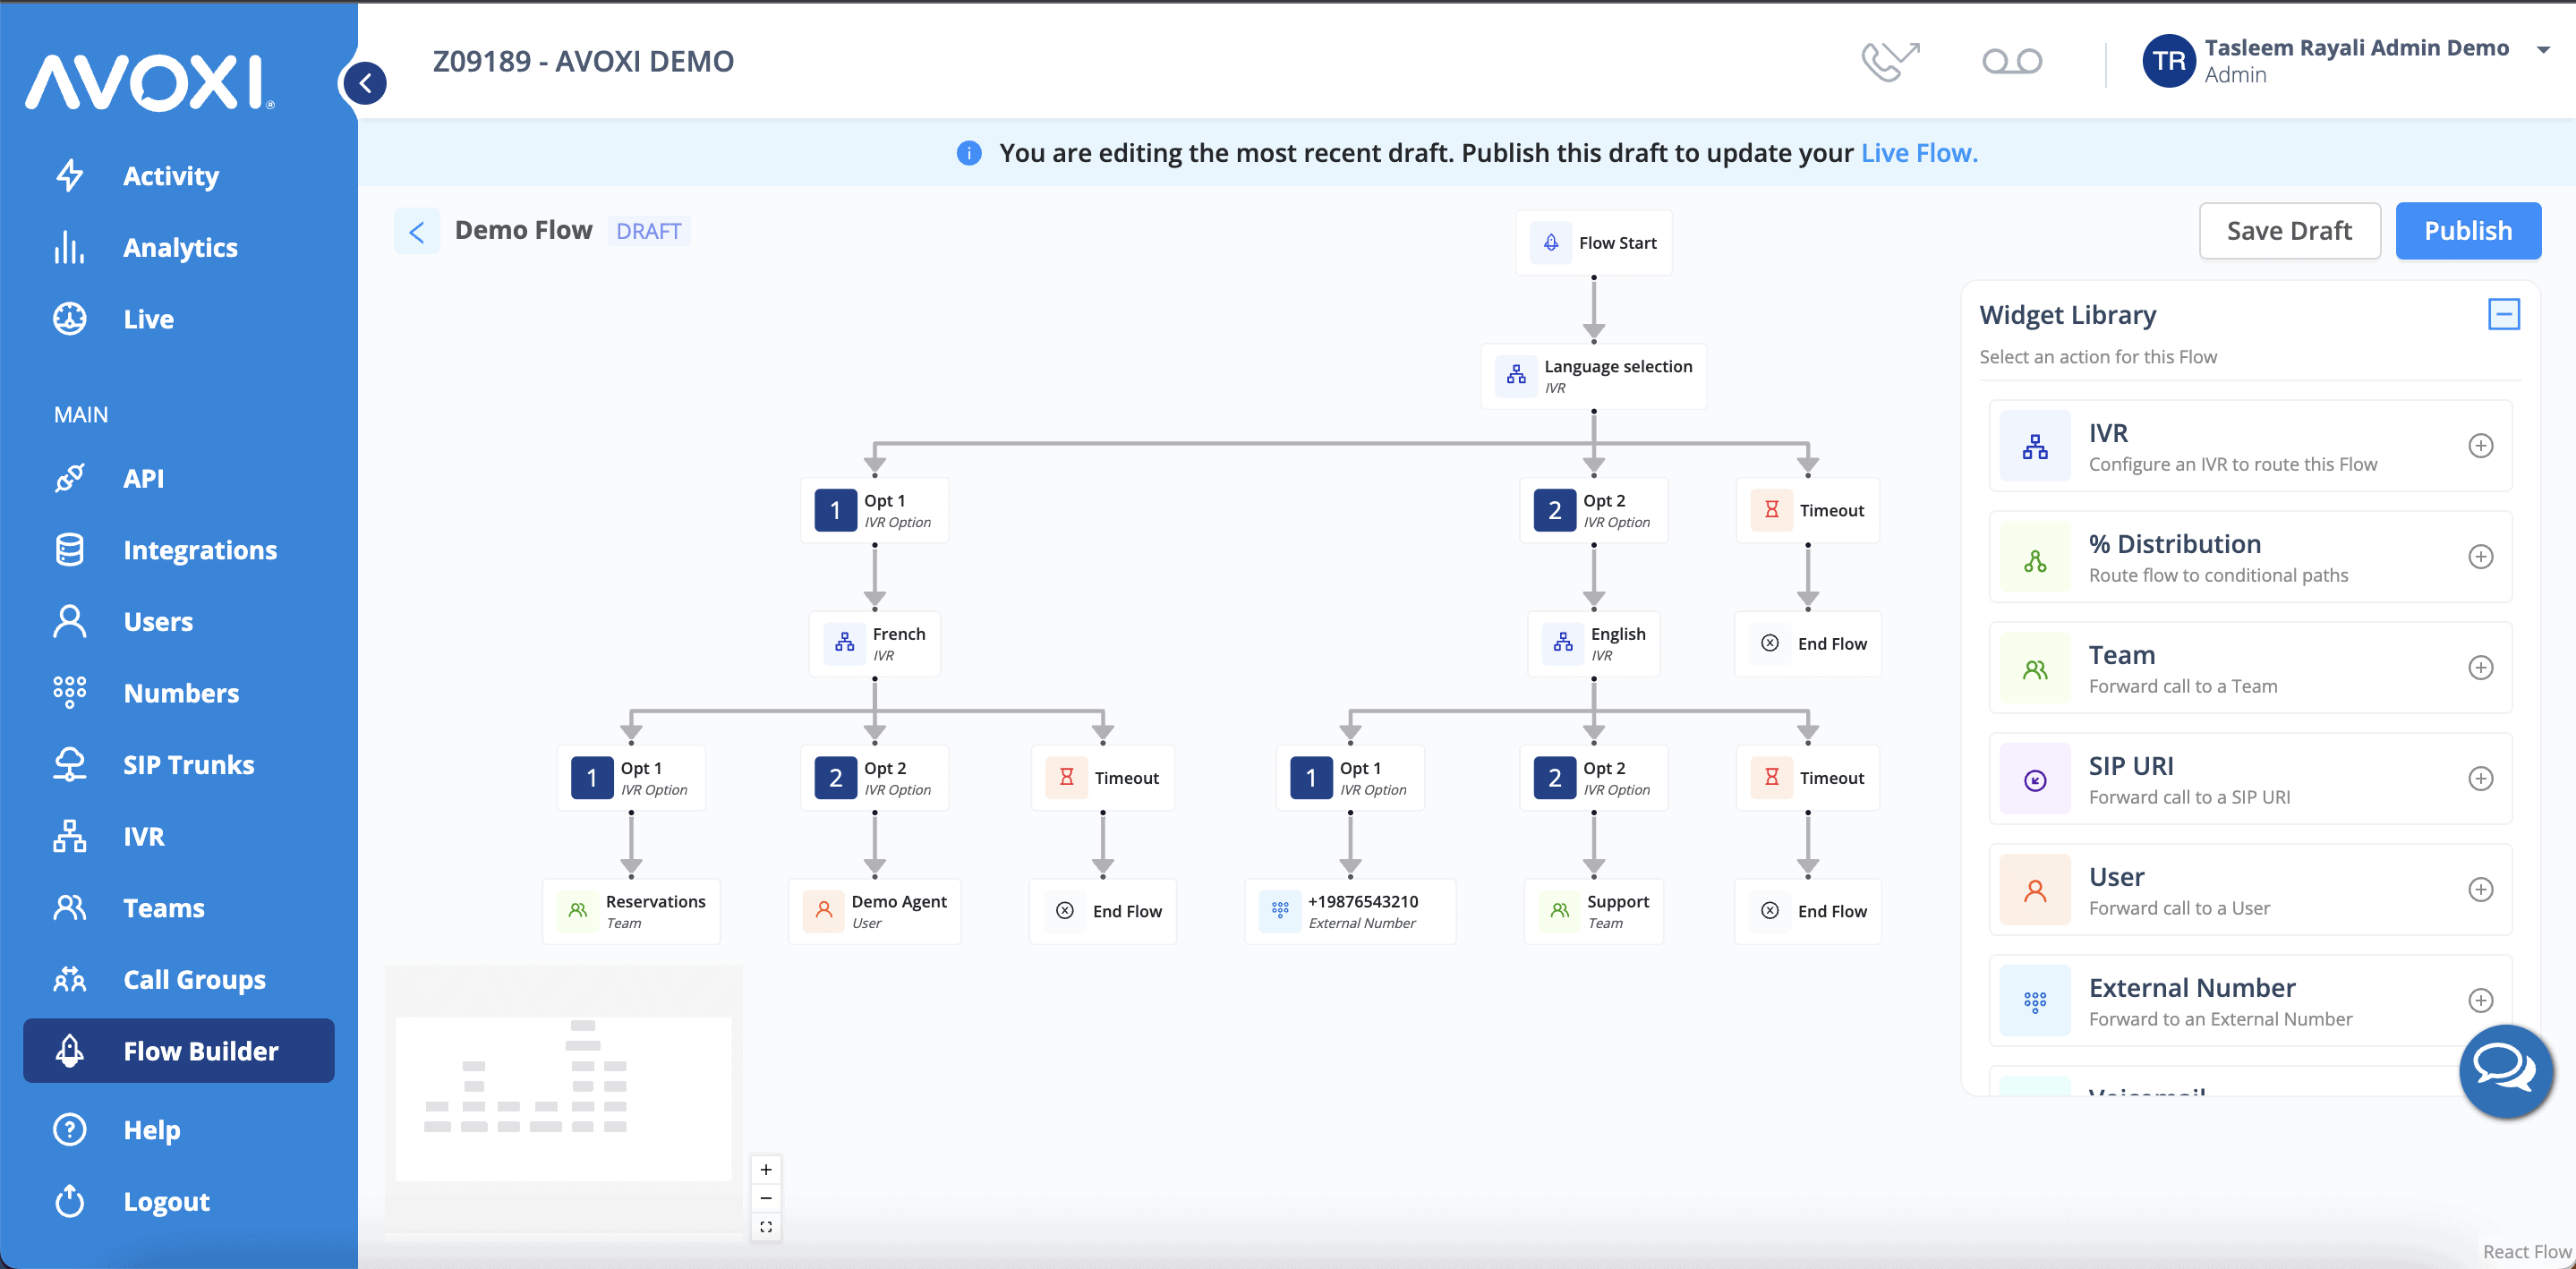Viewport: 2576px width, 1269px height.
Task: Add the % Distribution widget
Action: 2482,557
